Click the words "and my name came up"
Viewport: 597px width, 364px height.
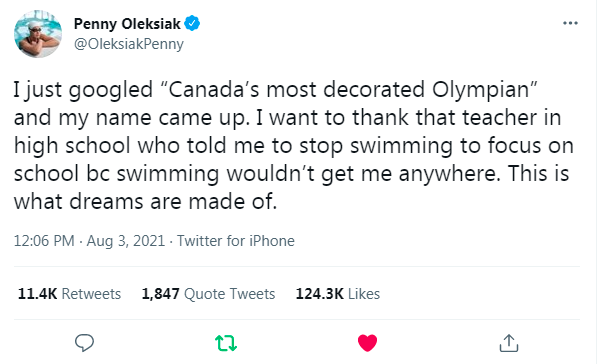click(x=132, y=118)
